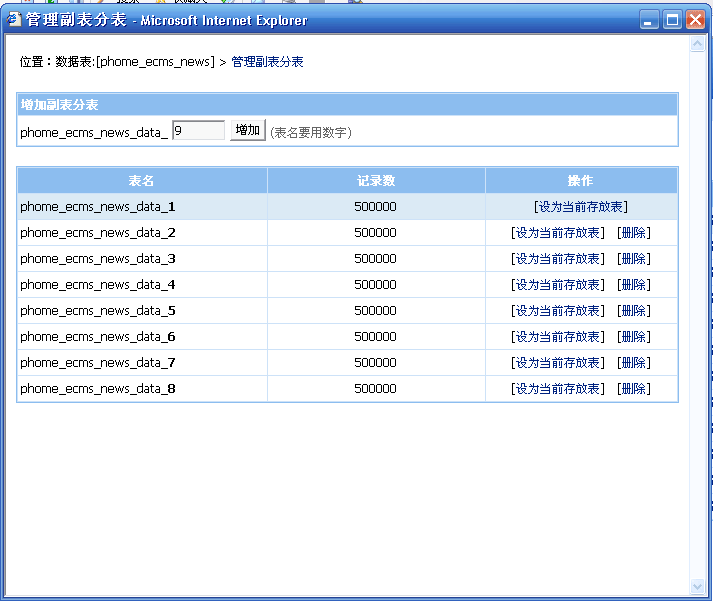Delete the phome_ecms_news_data_2 table
The height and width of the screenshot is (601, 713).
click(633, 233)
